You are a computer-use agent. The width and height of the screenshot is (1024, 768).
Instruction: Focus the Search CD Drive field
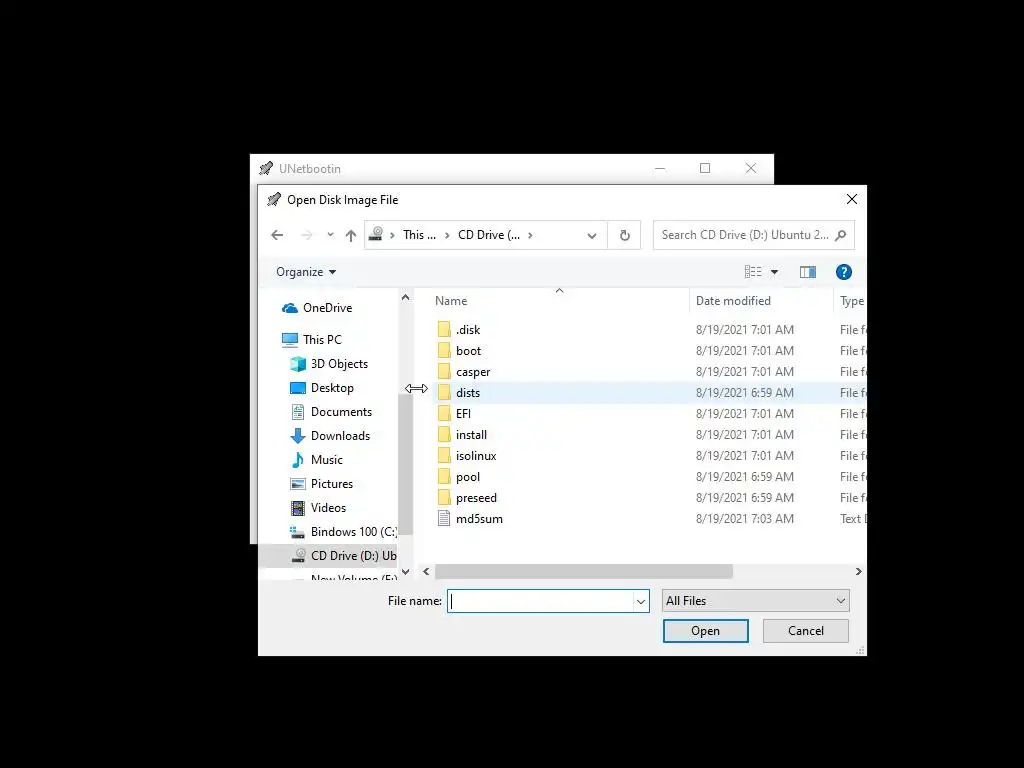(754, 235)
